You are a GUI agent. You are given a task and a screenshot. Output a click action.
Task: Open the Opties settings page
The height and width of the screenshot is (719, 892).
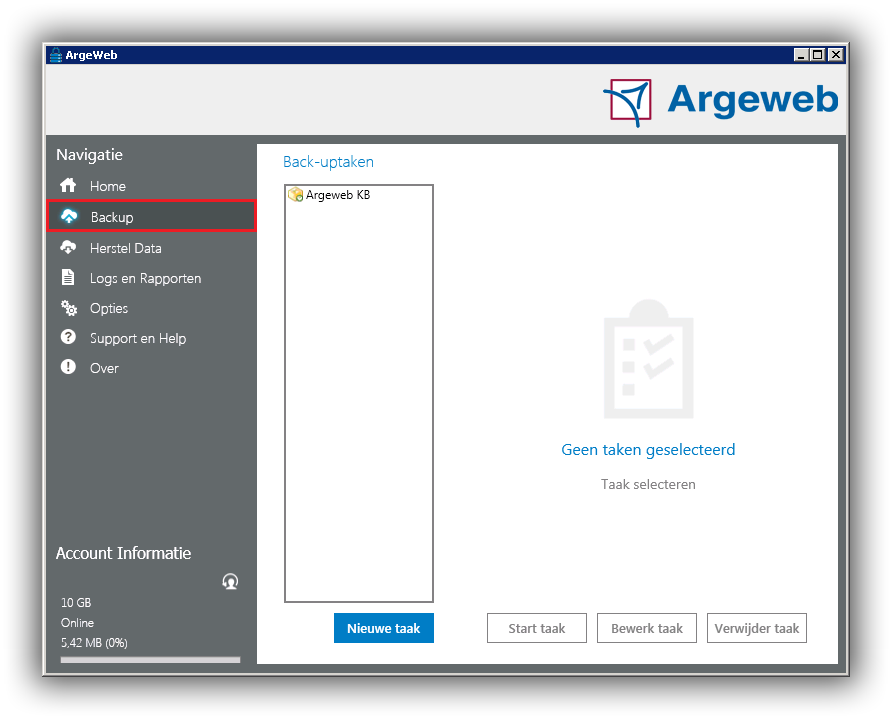[151, 308]
